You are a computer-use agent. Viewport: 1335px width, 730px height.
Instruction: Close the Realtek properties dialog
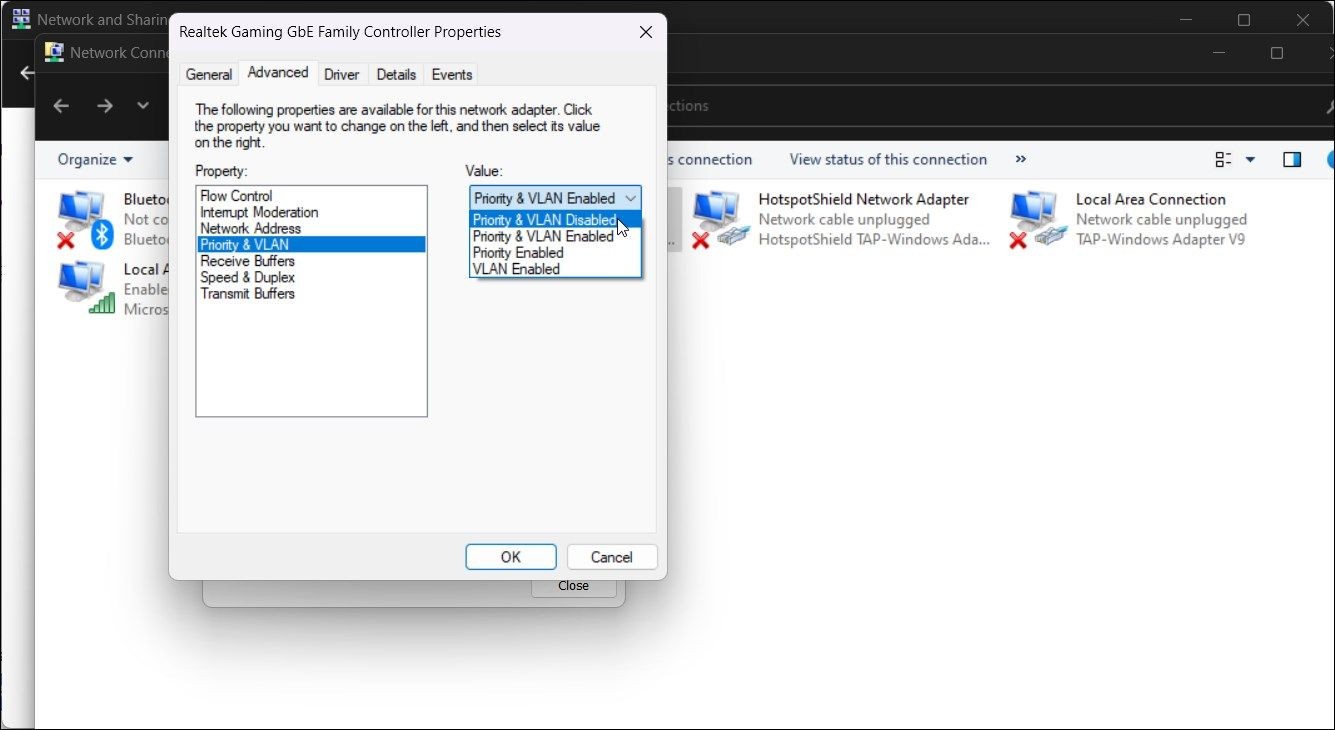pos(645,32)
